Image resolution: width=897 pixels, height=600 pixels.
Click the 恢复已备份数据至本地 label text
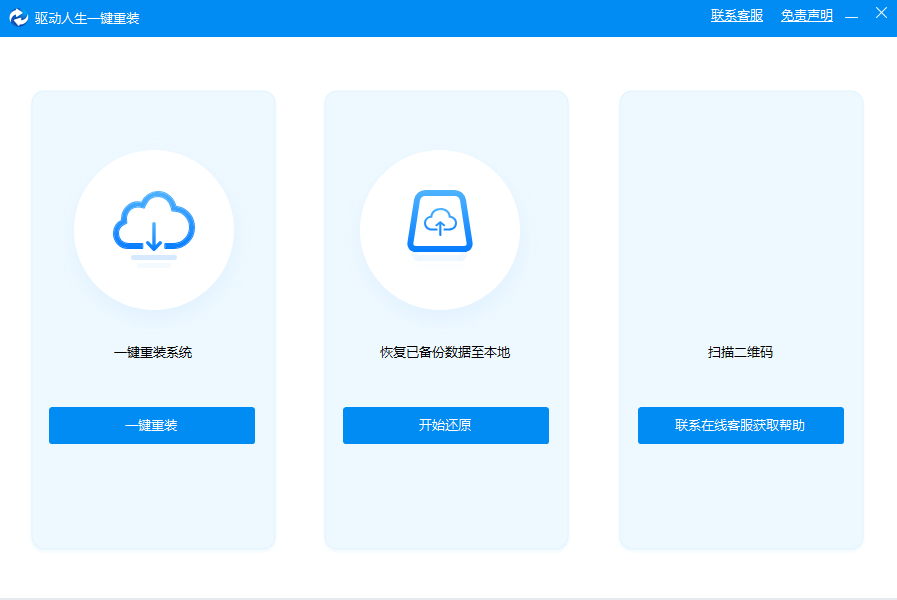(x=445, y=352)
